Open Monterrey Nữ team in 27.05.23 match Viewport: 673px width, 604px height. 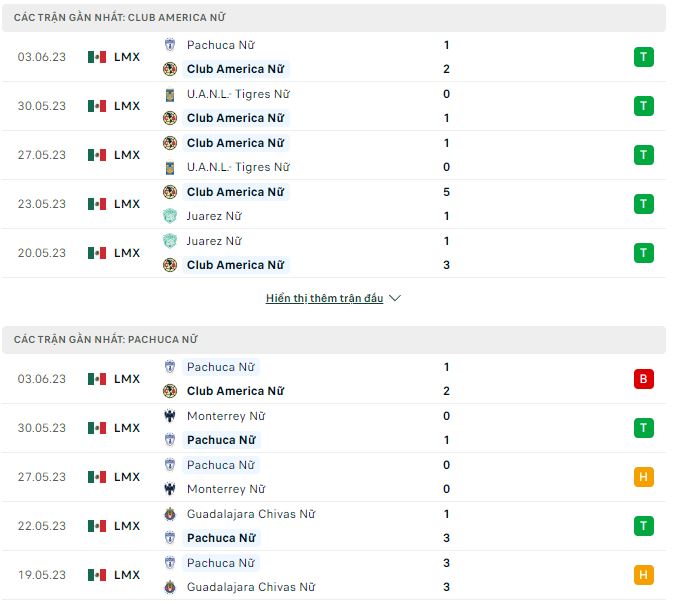click(226, 489)
